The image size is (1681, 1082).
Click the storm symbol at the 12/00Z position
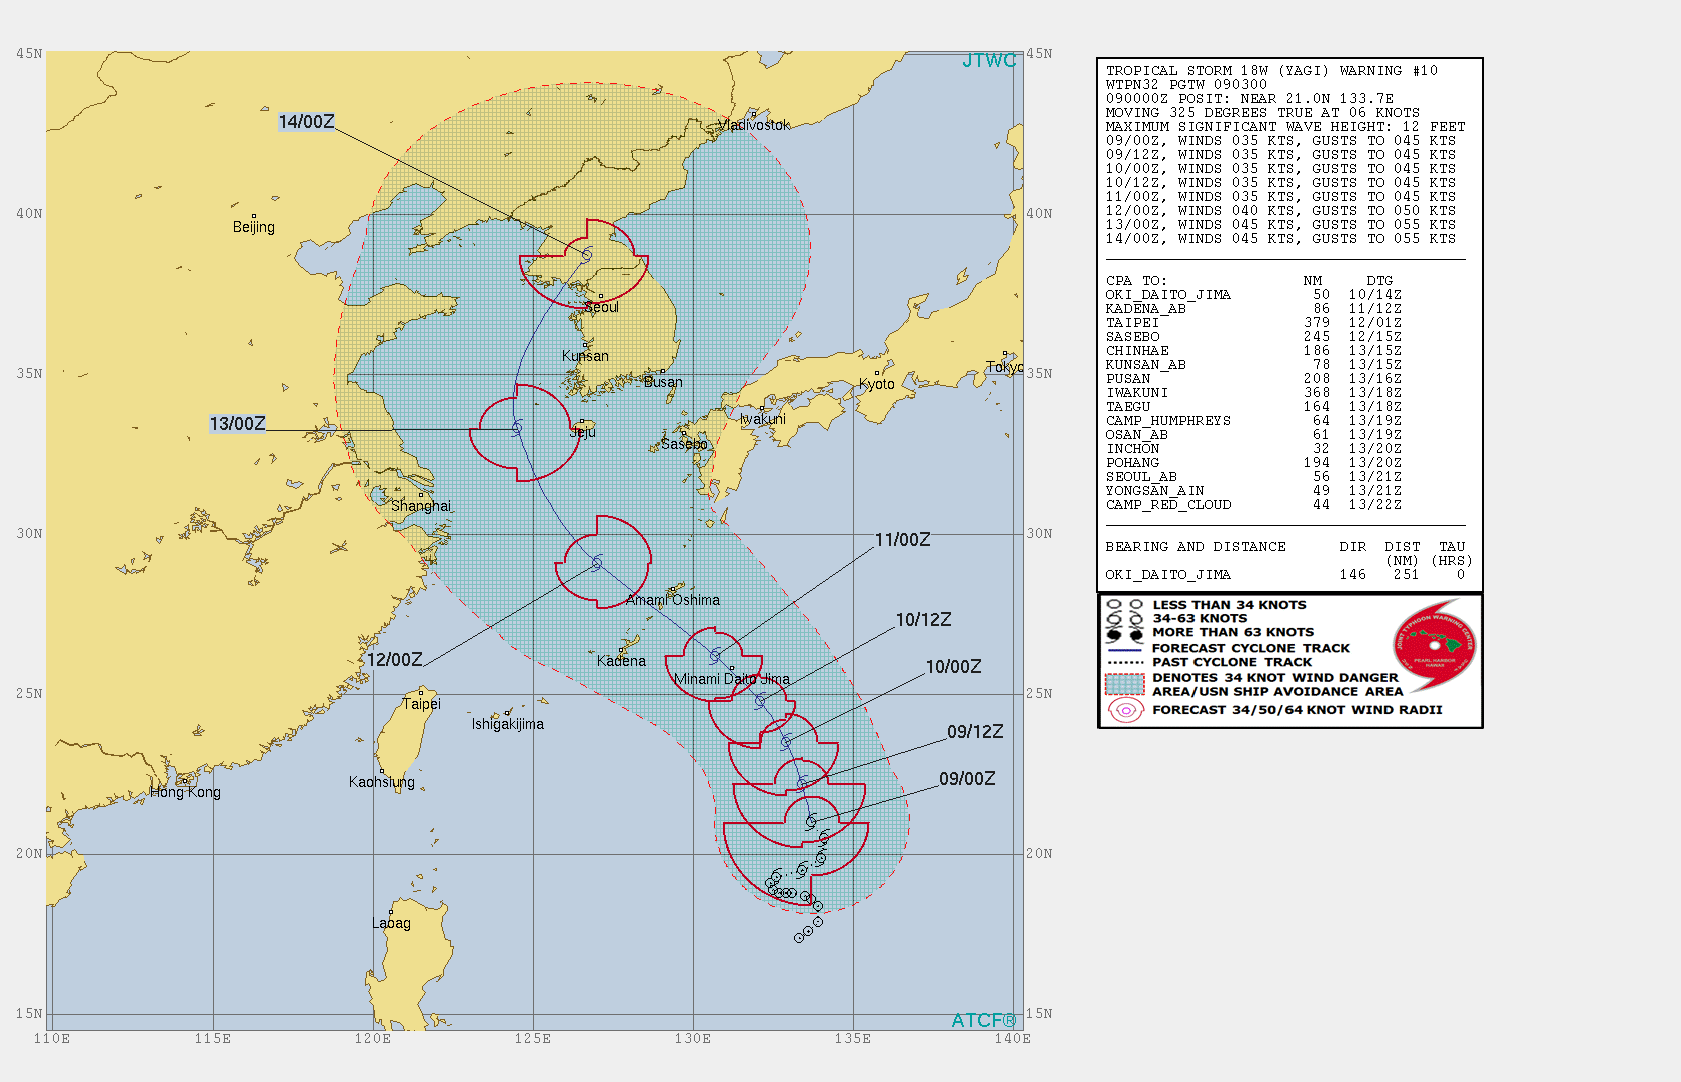pos(597,563)
